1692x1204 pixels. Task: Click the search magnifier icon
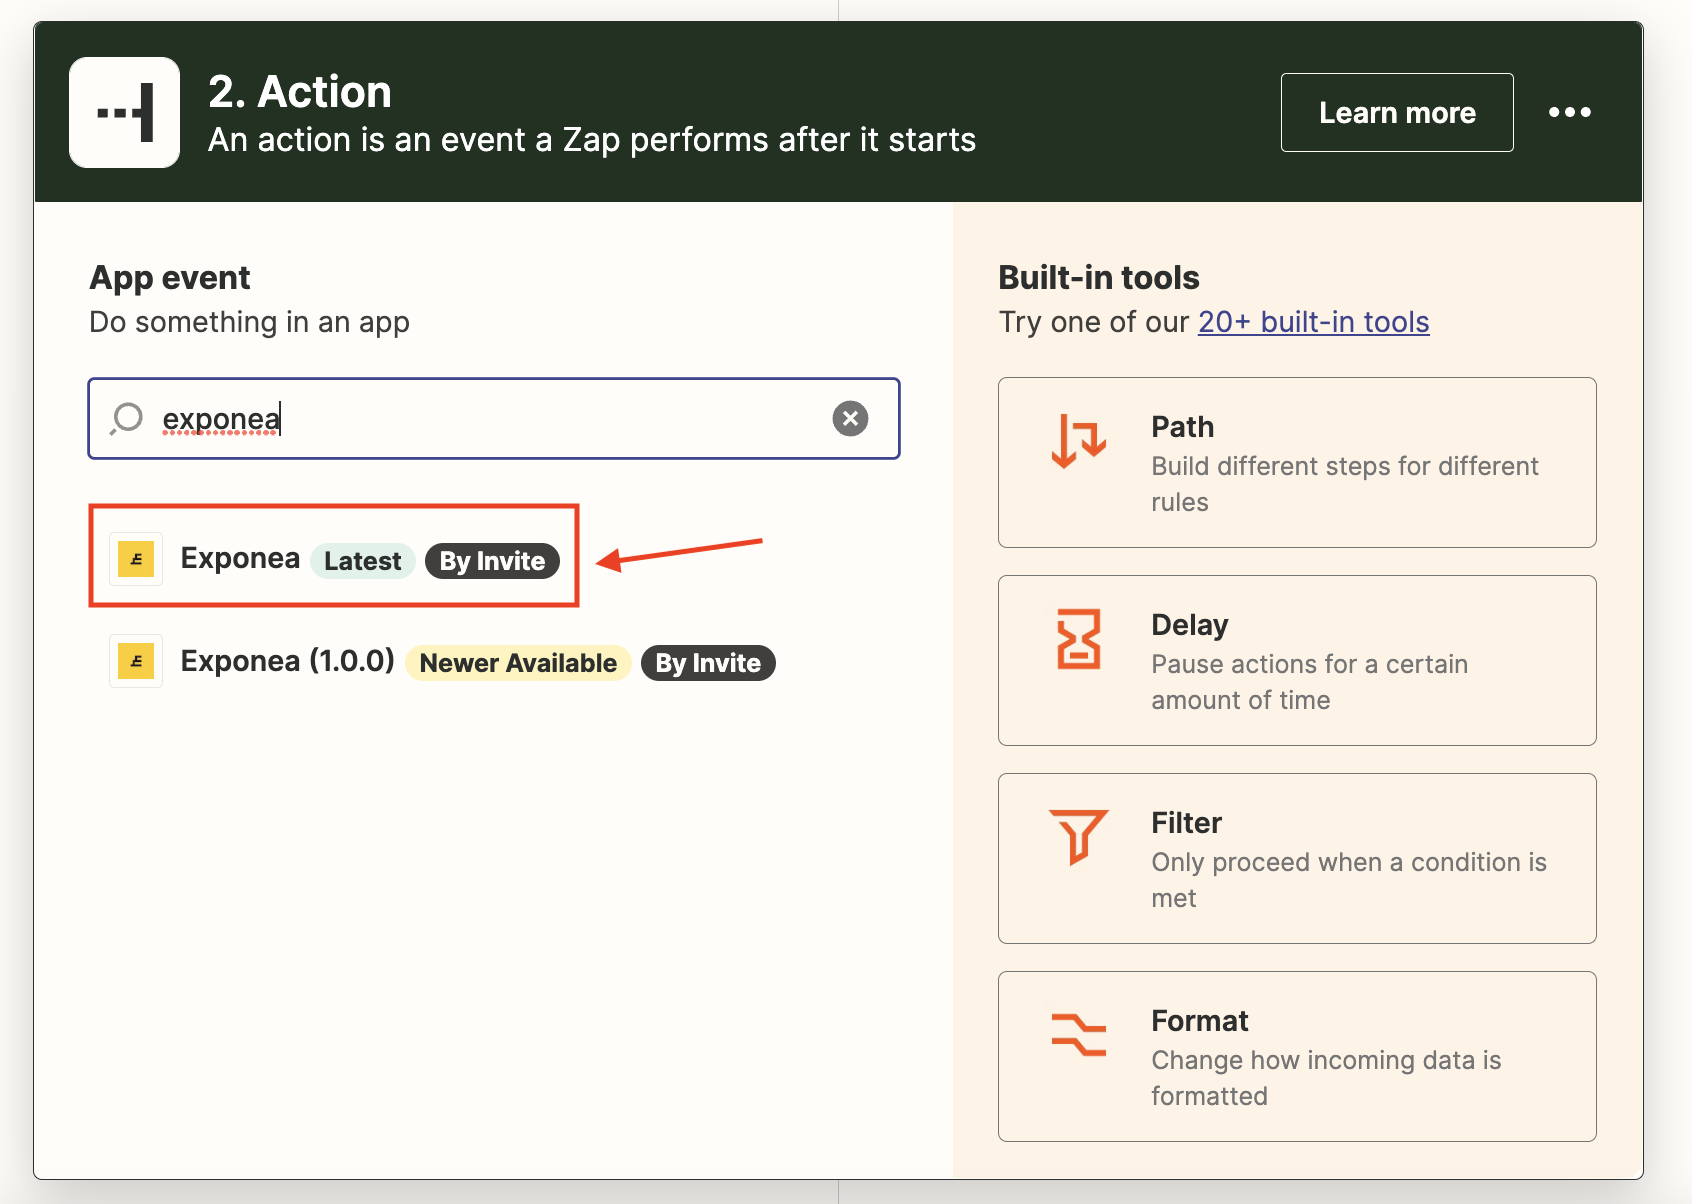click(x=127, y=418)
